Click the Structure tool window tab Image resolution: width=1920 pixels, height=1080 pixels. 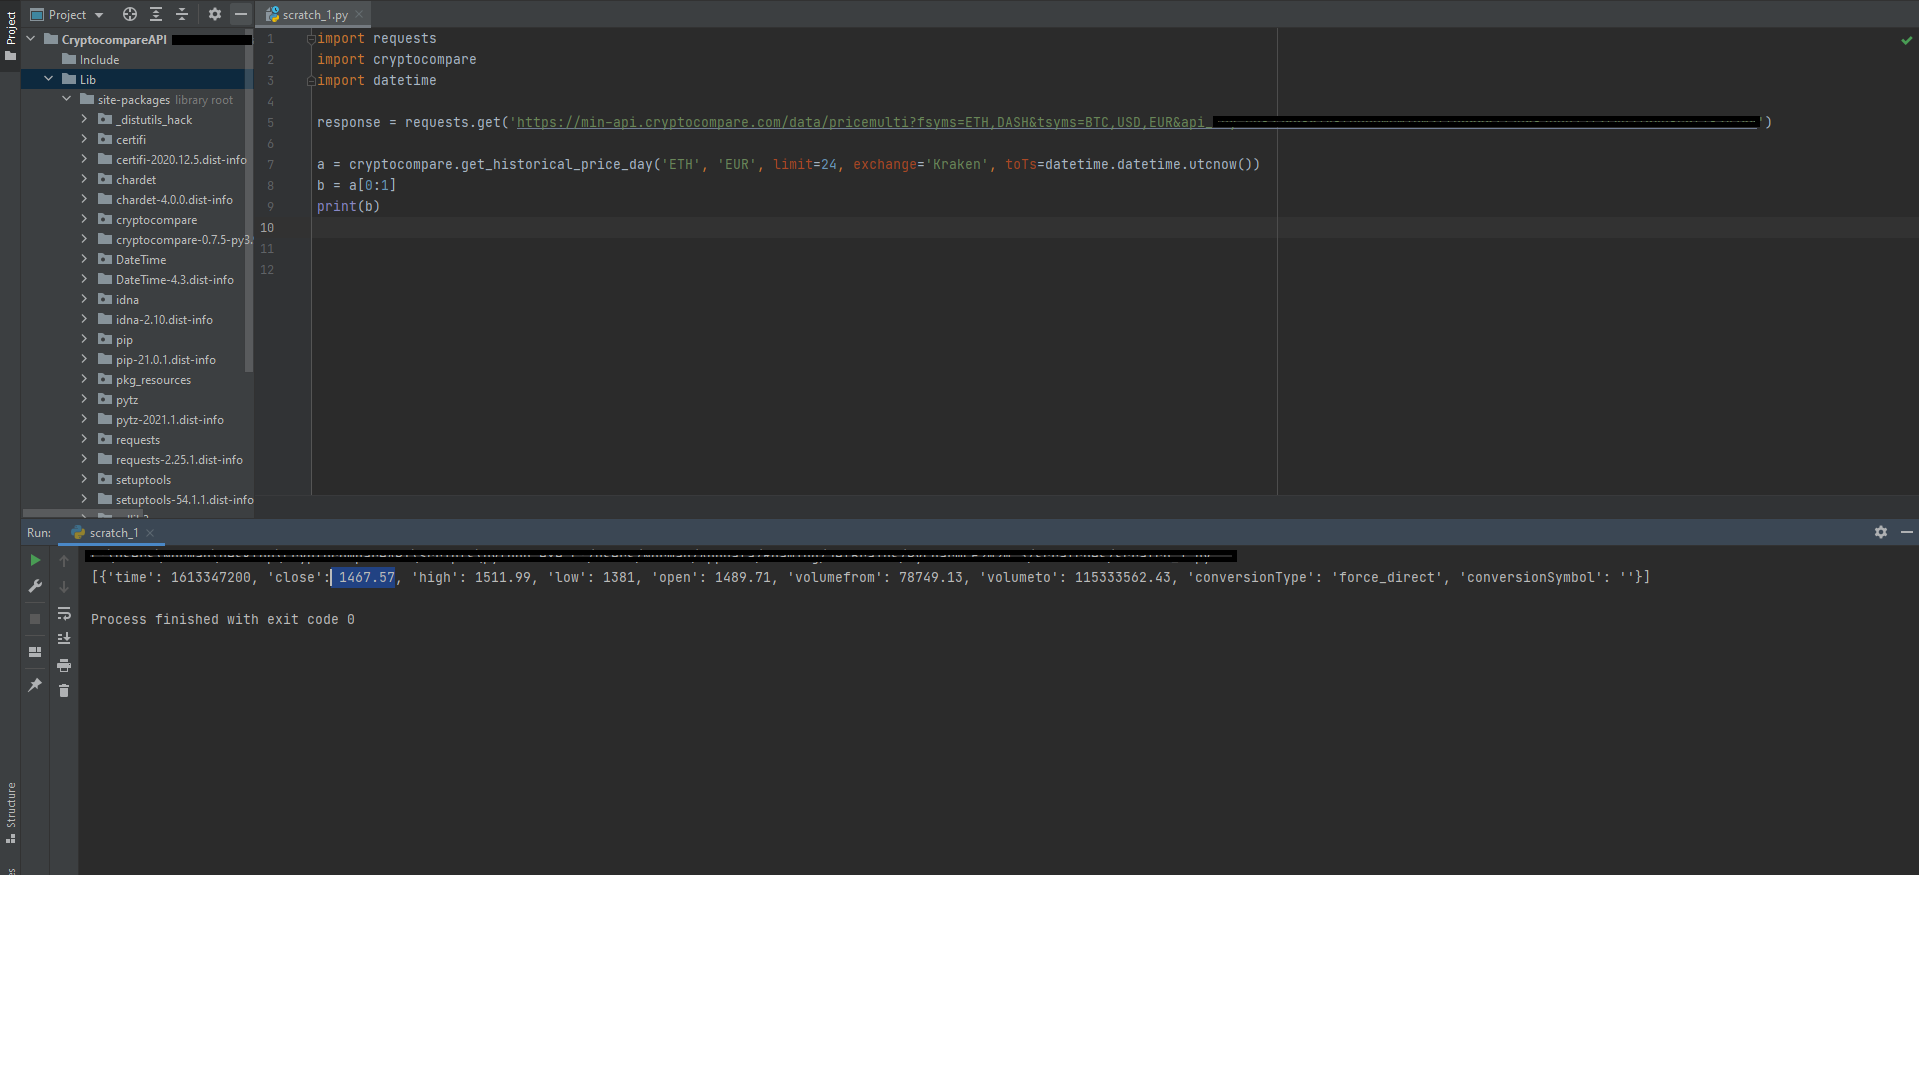10,812
